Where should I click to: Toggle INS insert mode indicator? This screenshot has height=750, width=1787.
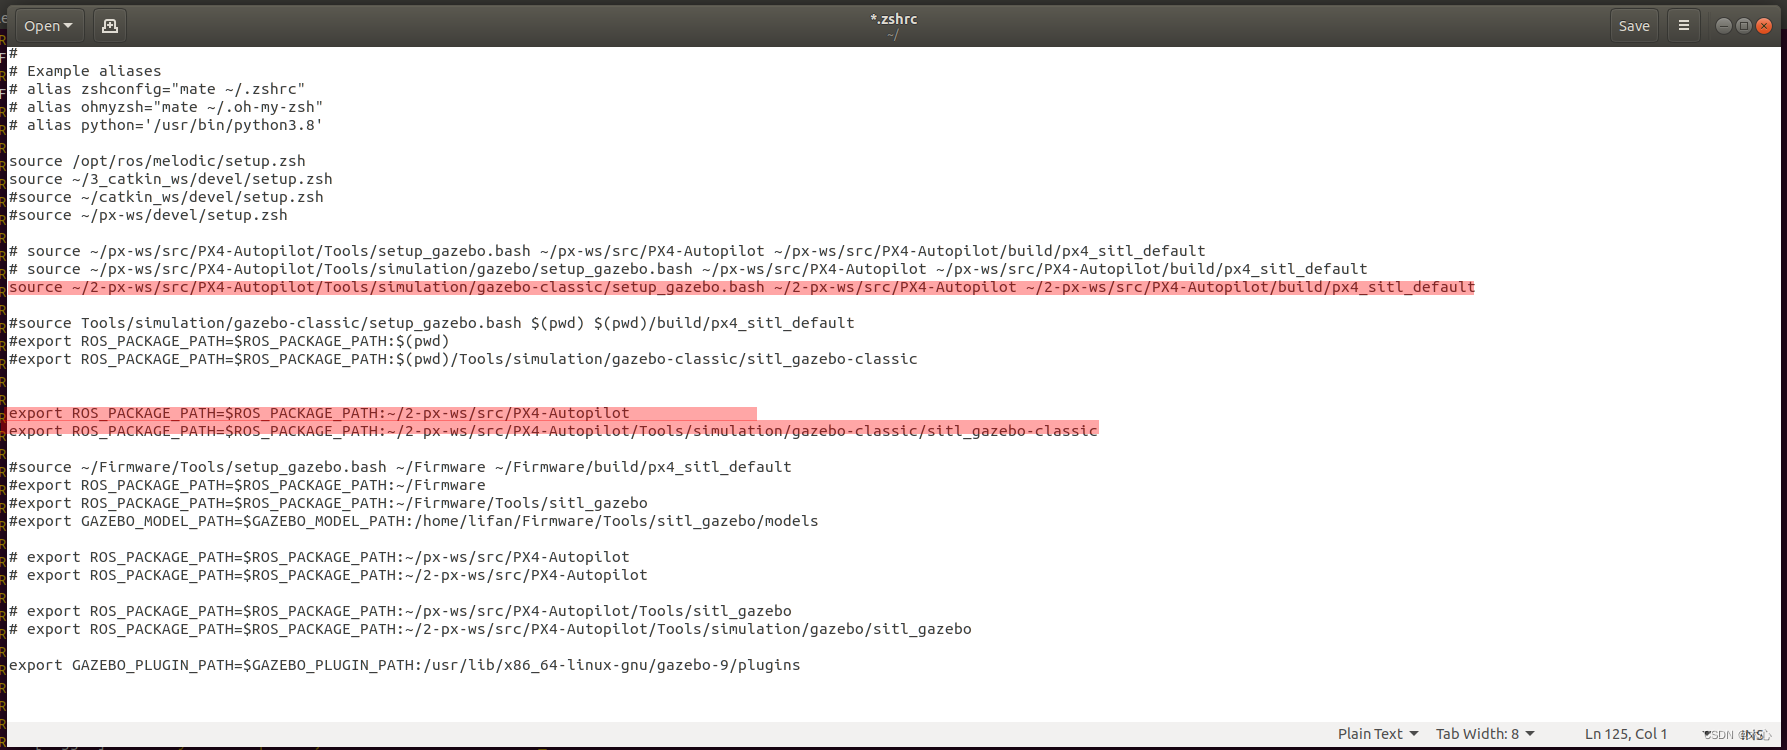coord(1752,734)
